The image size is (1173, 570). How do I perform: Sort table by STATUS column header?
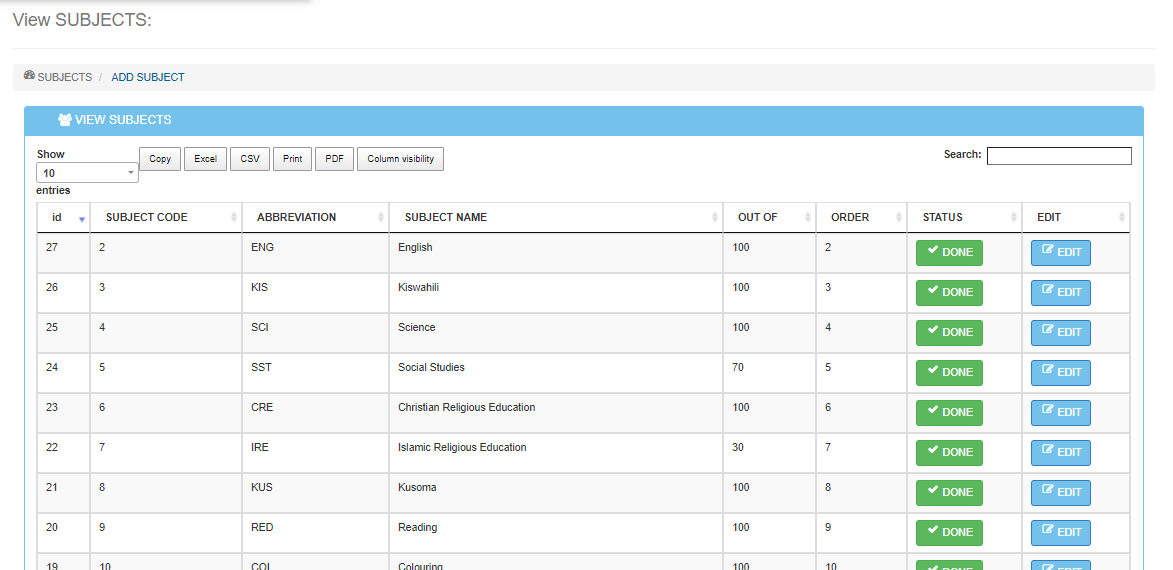pos(942,218)
